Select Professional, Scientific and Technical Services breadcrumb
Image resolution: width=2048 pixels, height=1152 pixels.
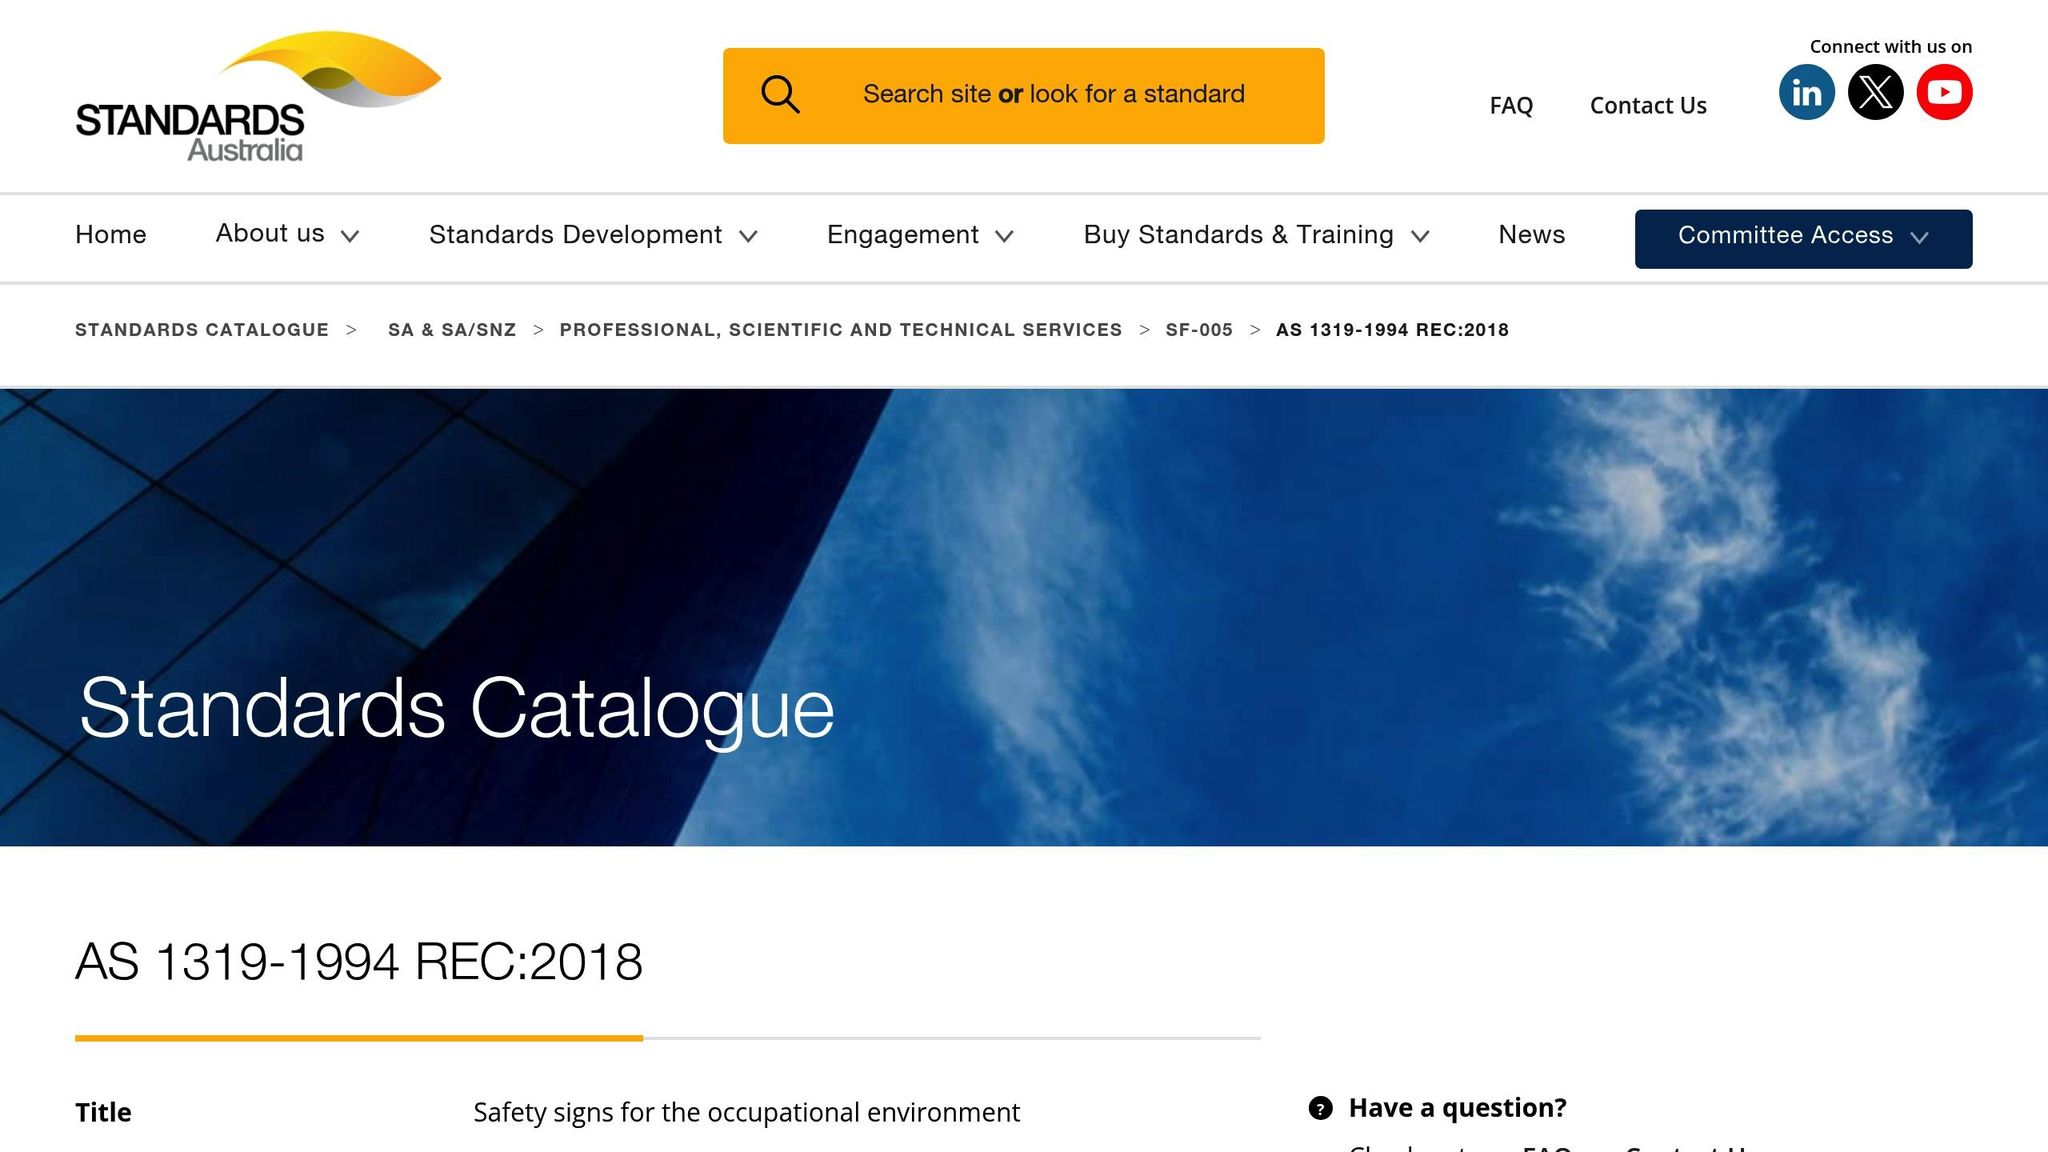(840, 330)
